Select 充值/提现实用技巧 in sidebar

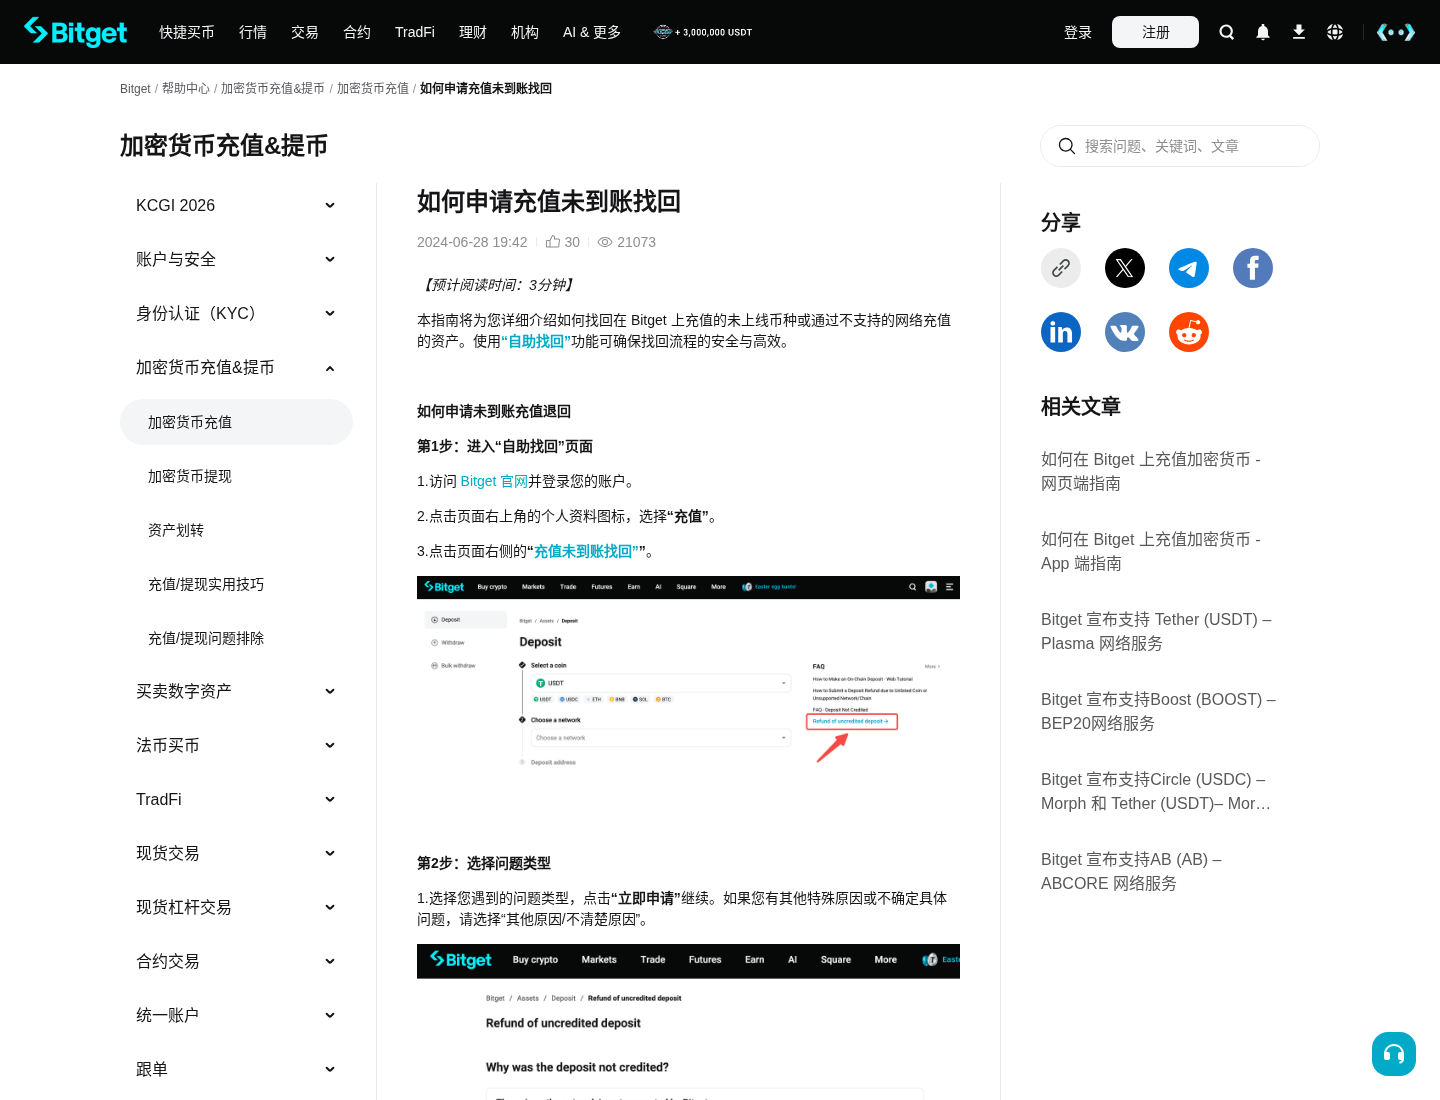[236, 584]
